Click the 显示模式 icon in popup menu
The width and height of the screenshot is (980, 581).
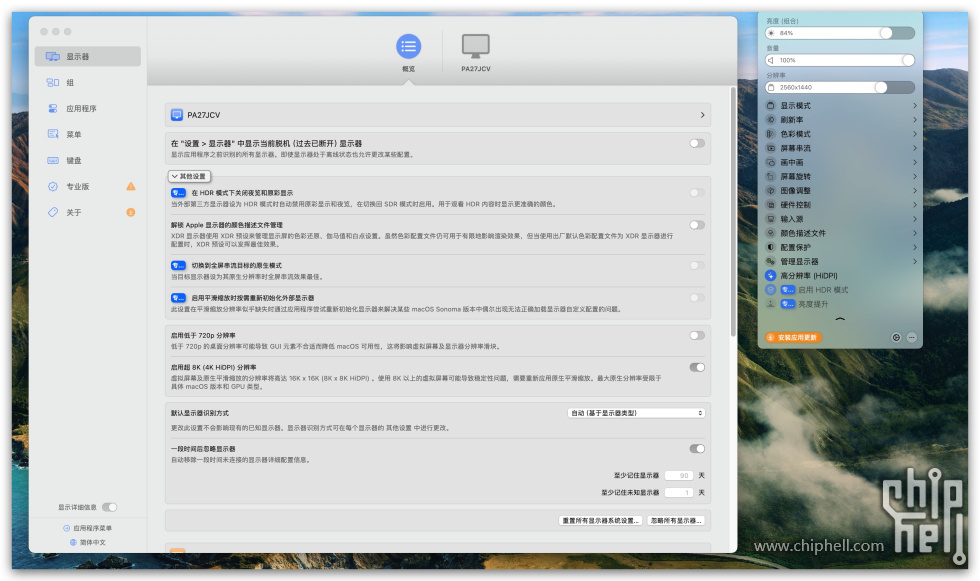tap(771, 106)
